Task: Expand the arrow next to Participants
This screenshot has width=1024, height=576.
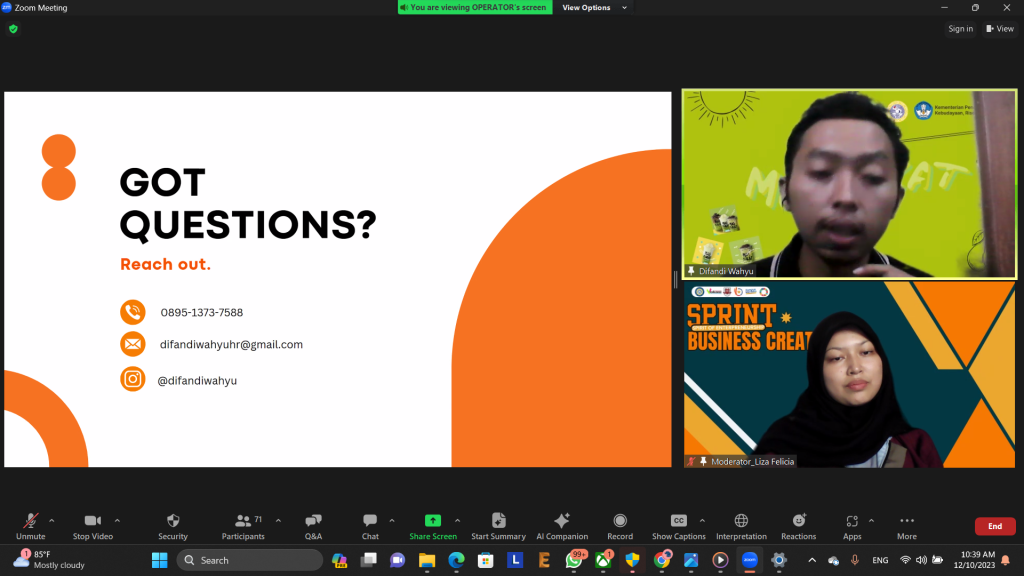Action: pos(278,520)
